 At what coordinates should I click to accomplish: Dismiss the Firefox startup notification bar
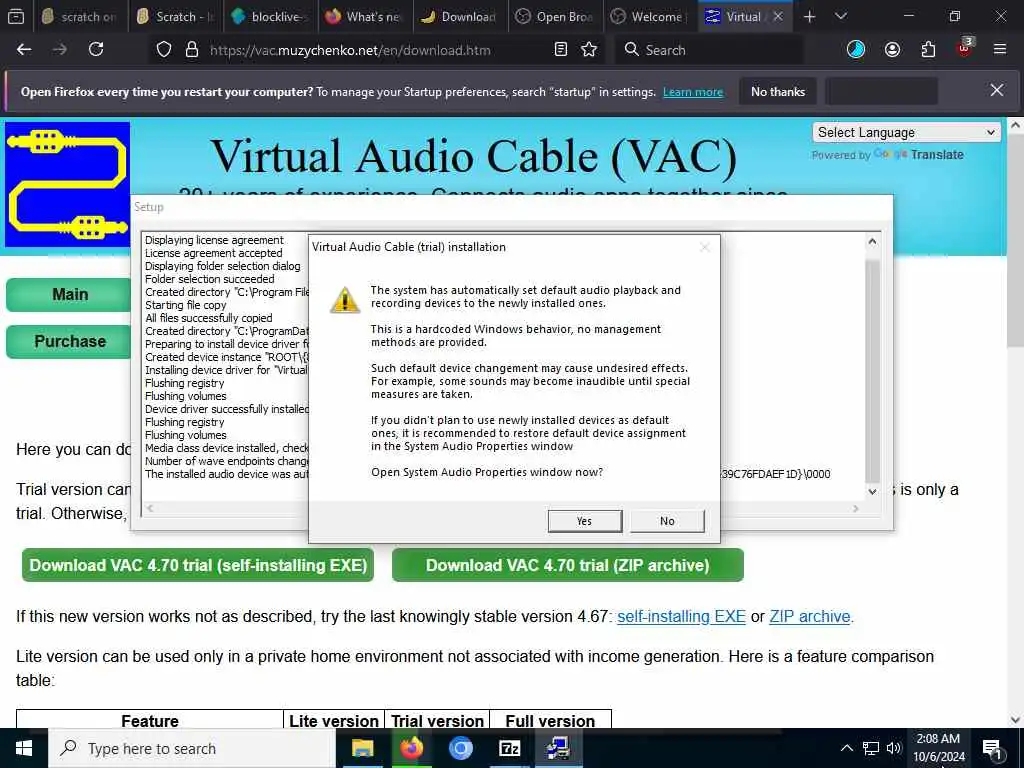(x=997, y=90)
